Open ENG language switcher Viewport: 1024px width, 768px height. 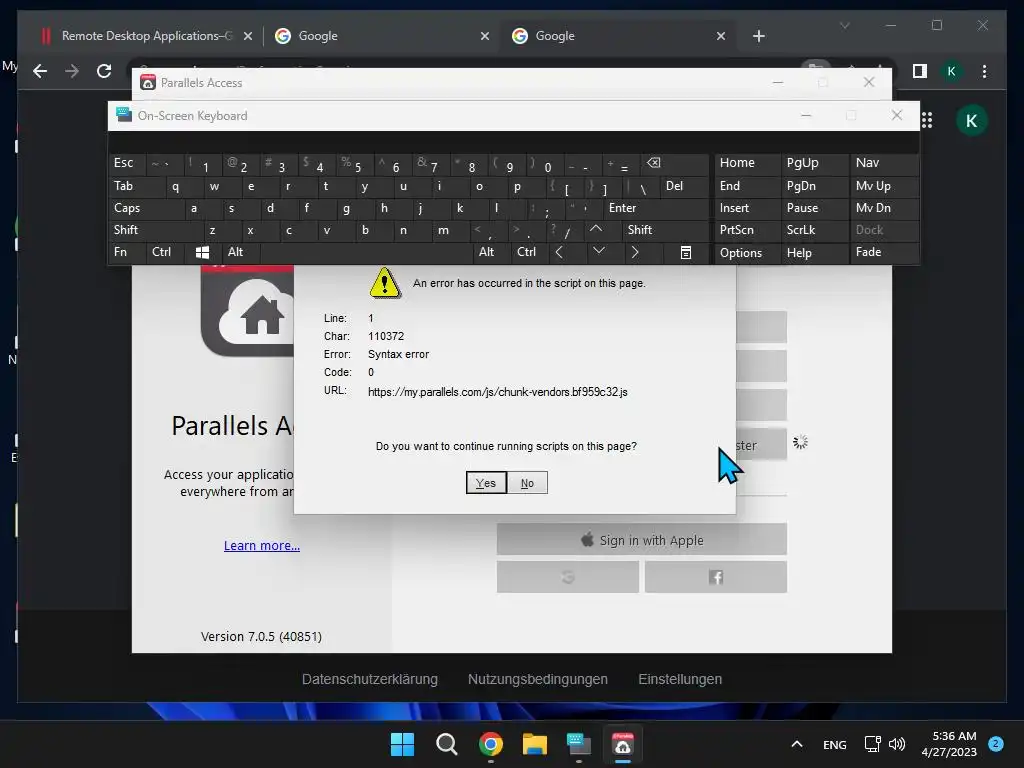(x=835, y=745)
